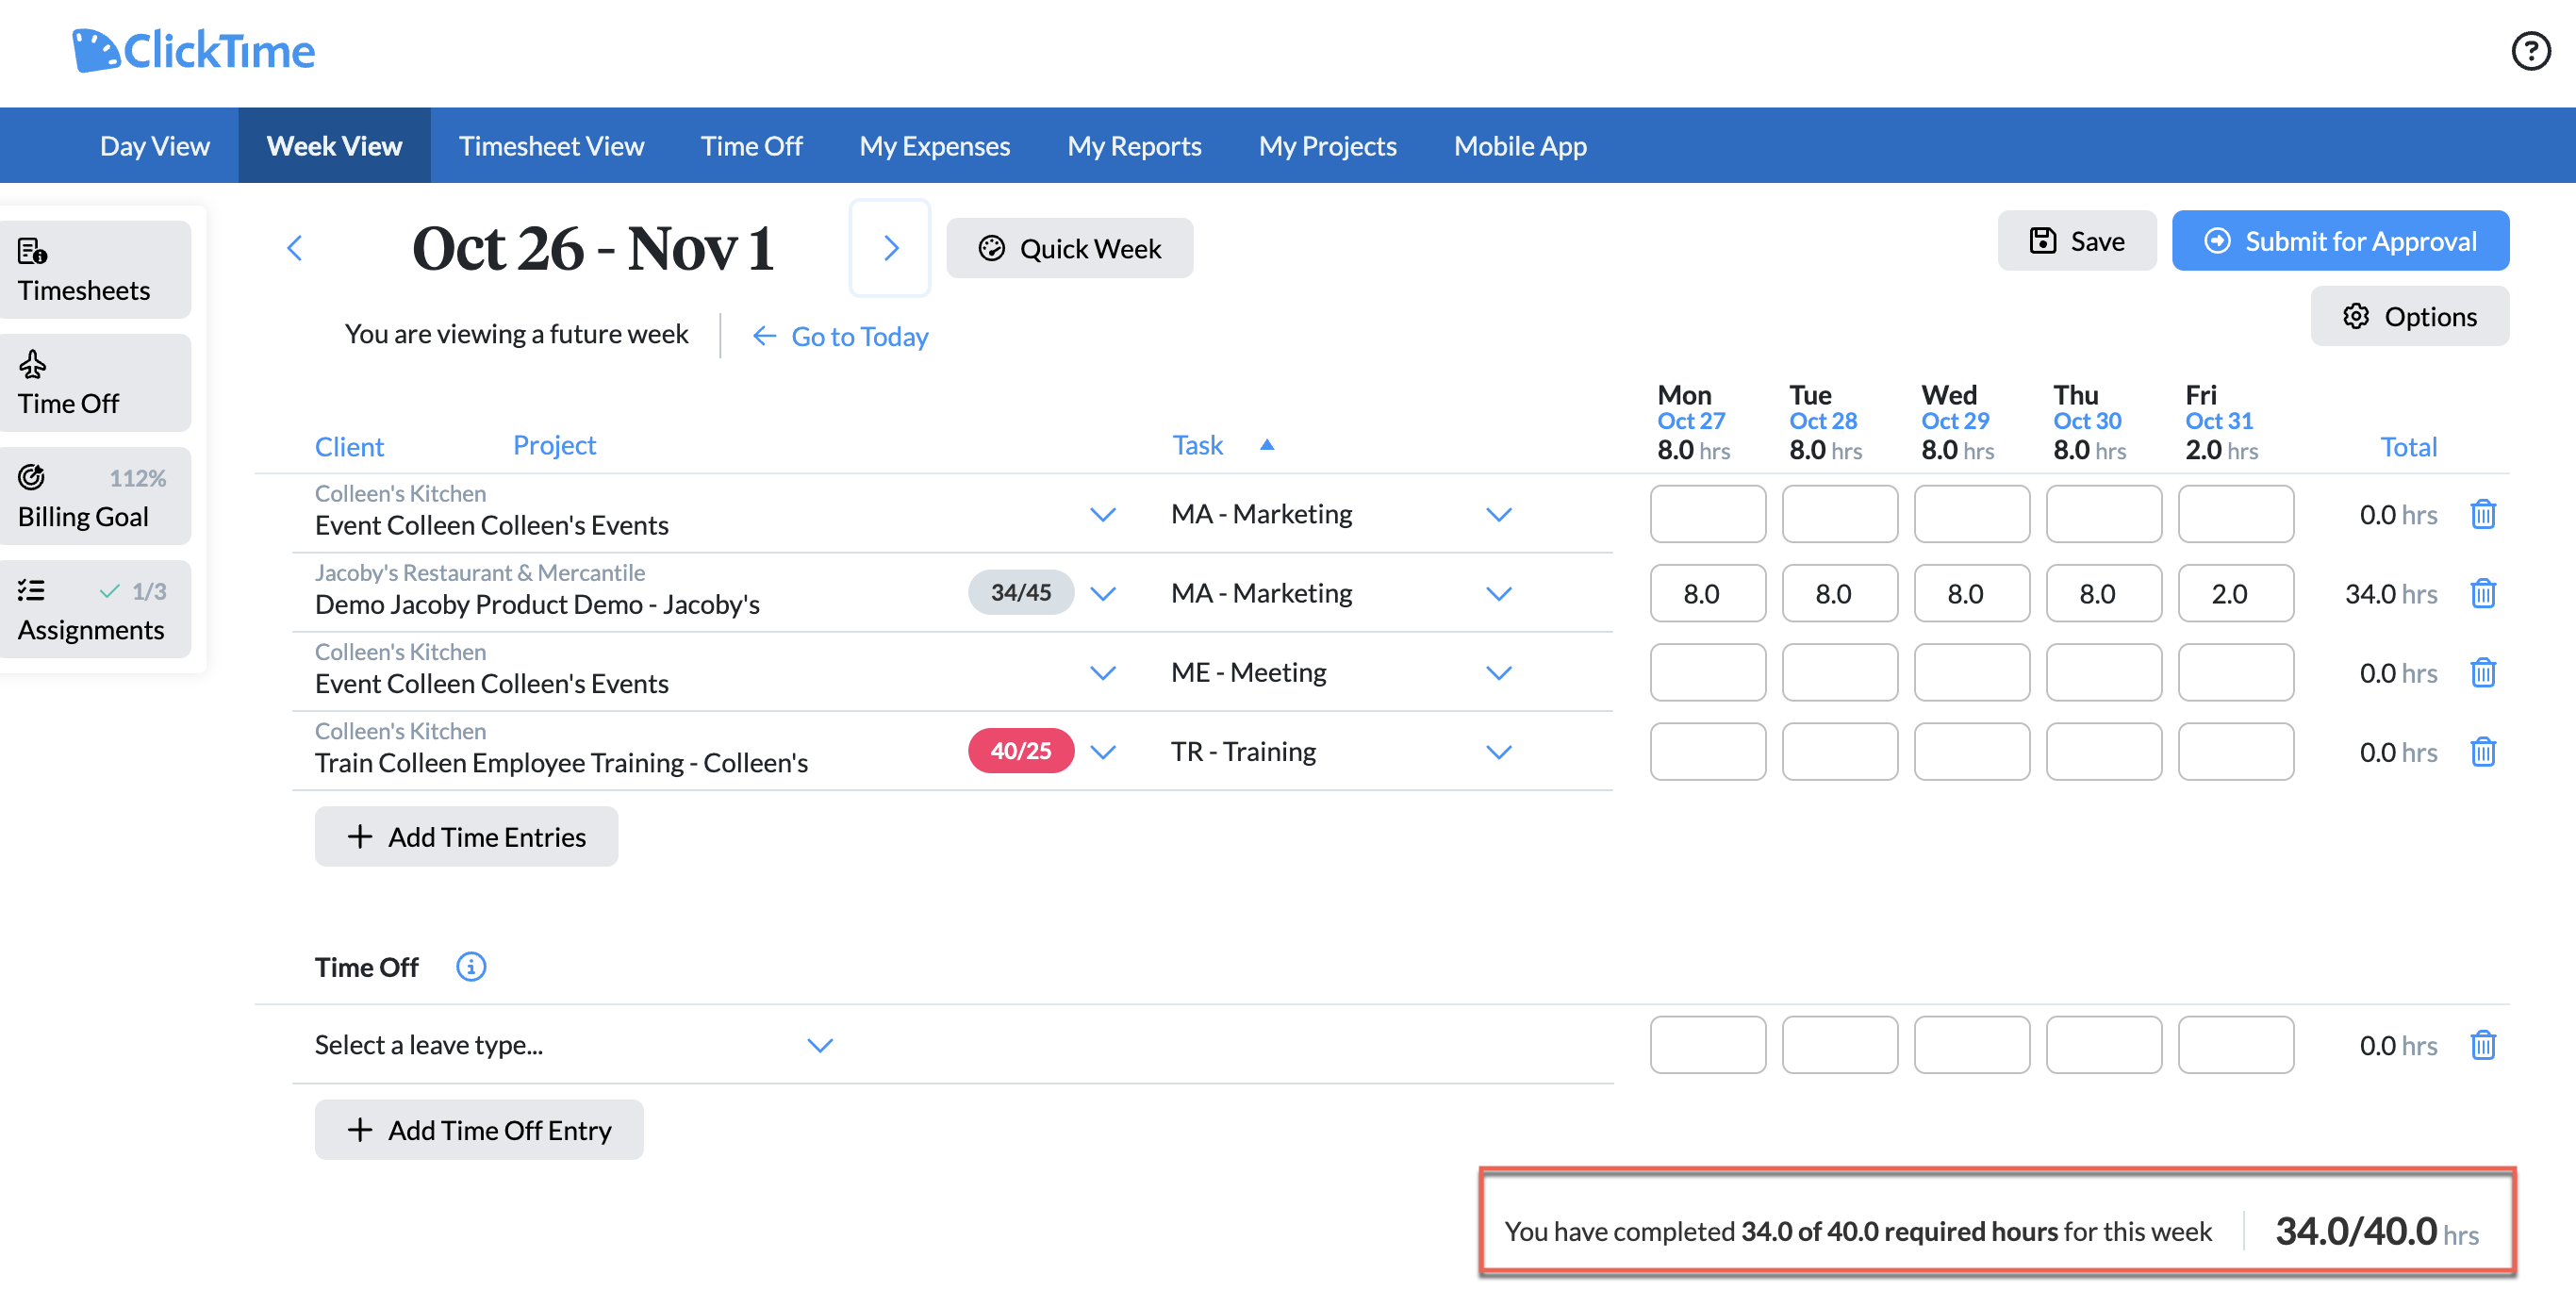Screen dimensions: 2576x1307
Task: Click Tuesday field in ME - Meeting row
Action: tap(1839, 672)
